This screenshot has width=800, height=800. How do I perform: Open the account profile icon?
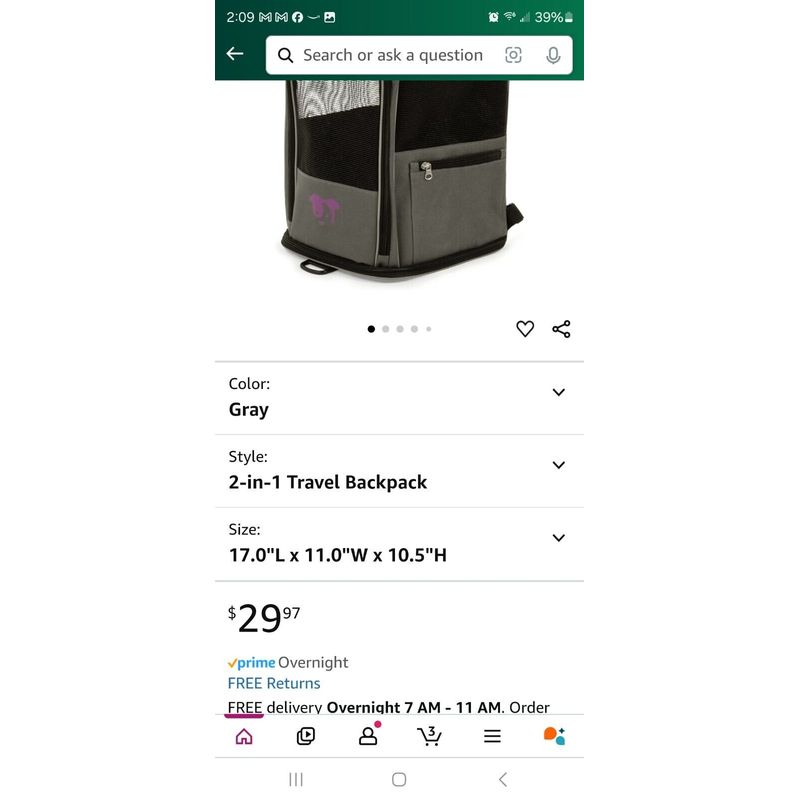click(368, 735)
